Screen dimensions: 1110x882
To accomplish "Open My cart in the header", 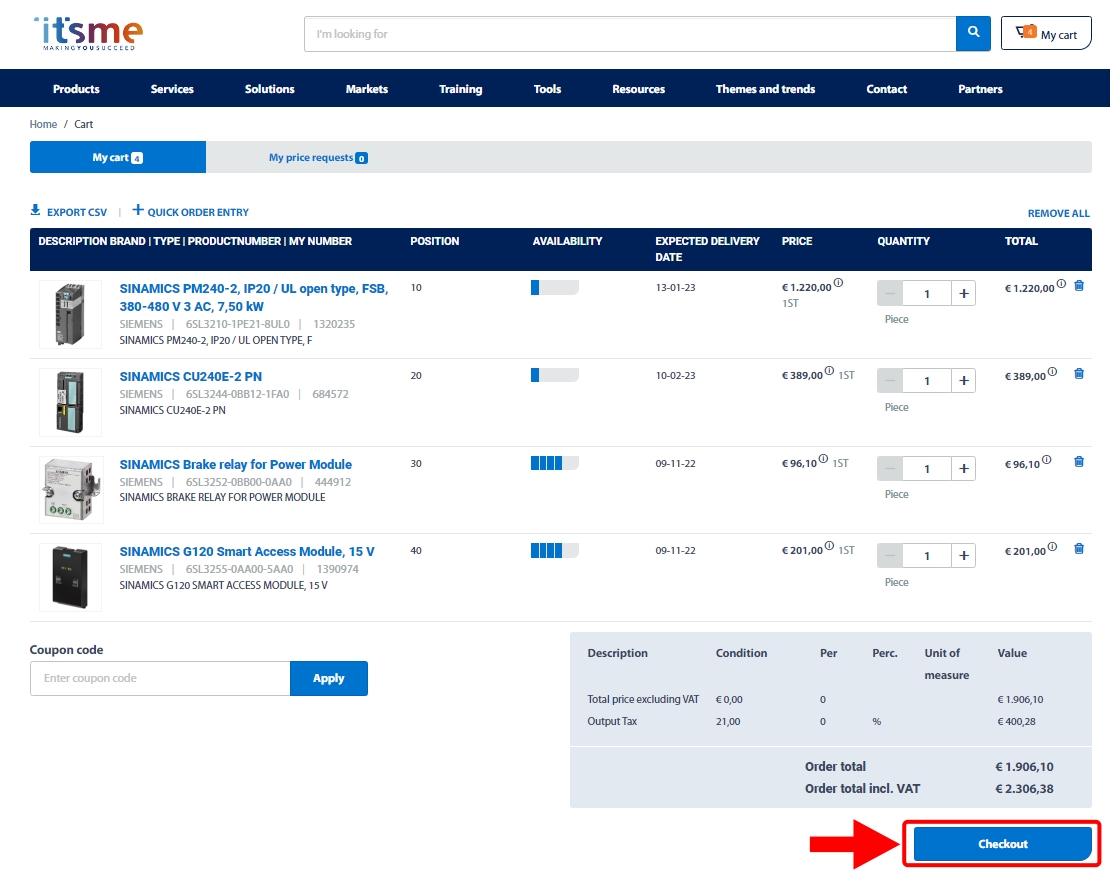I will point(1046,33).
